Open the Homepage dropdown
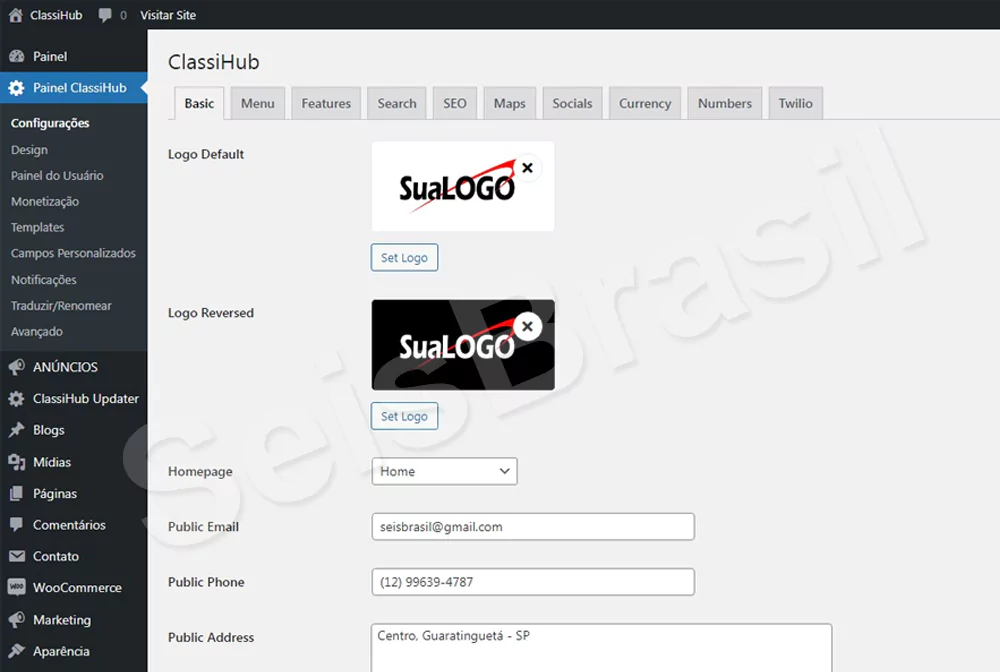 (x=445, y=471)
